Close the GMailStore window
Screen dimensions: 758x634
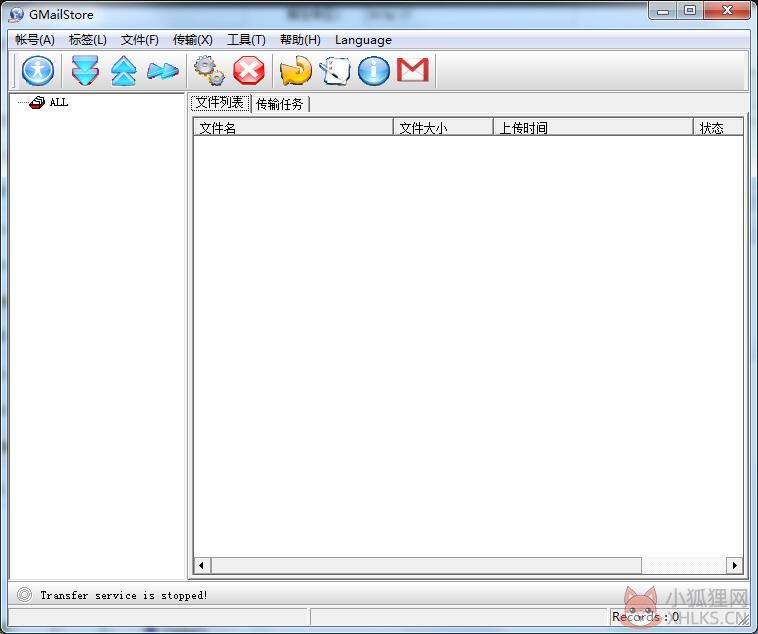click(727, 11)
